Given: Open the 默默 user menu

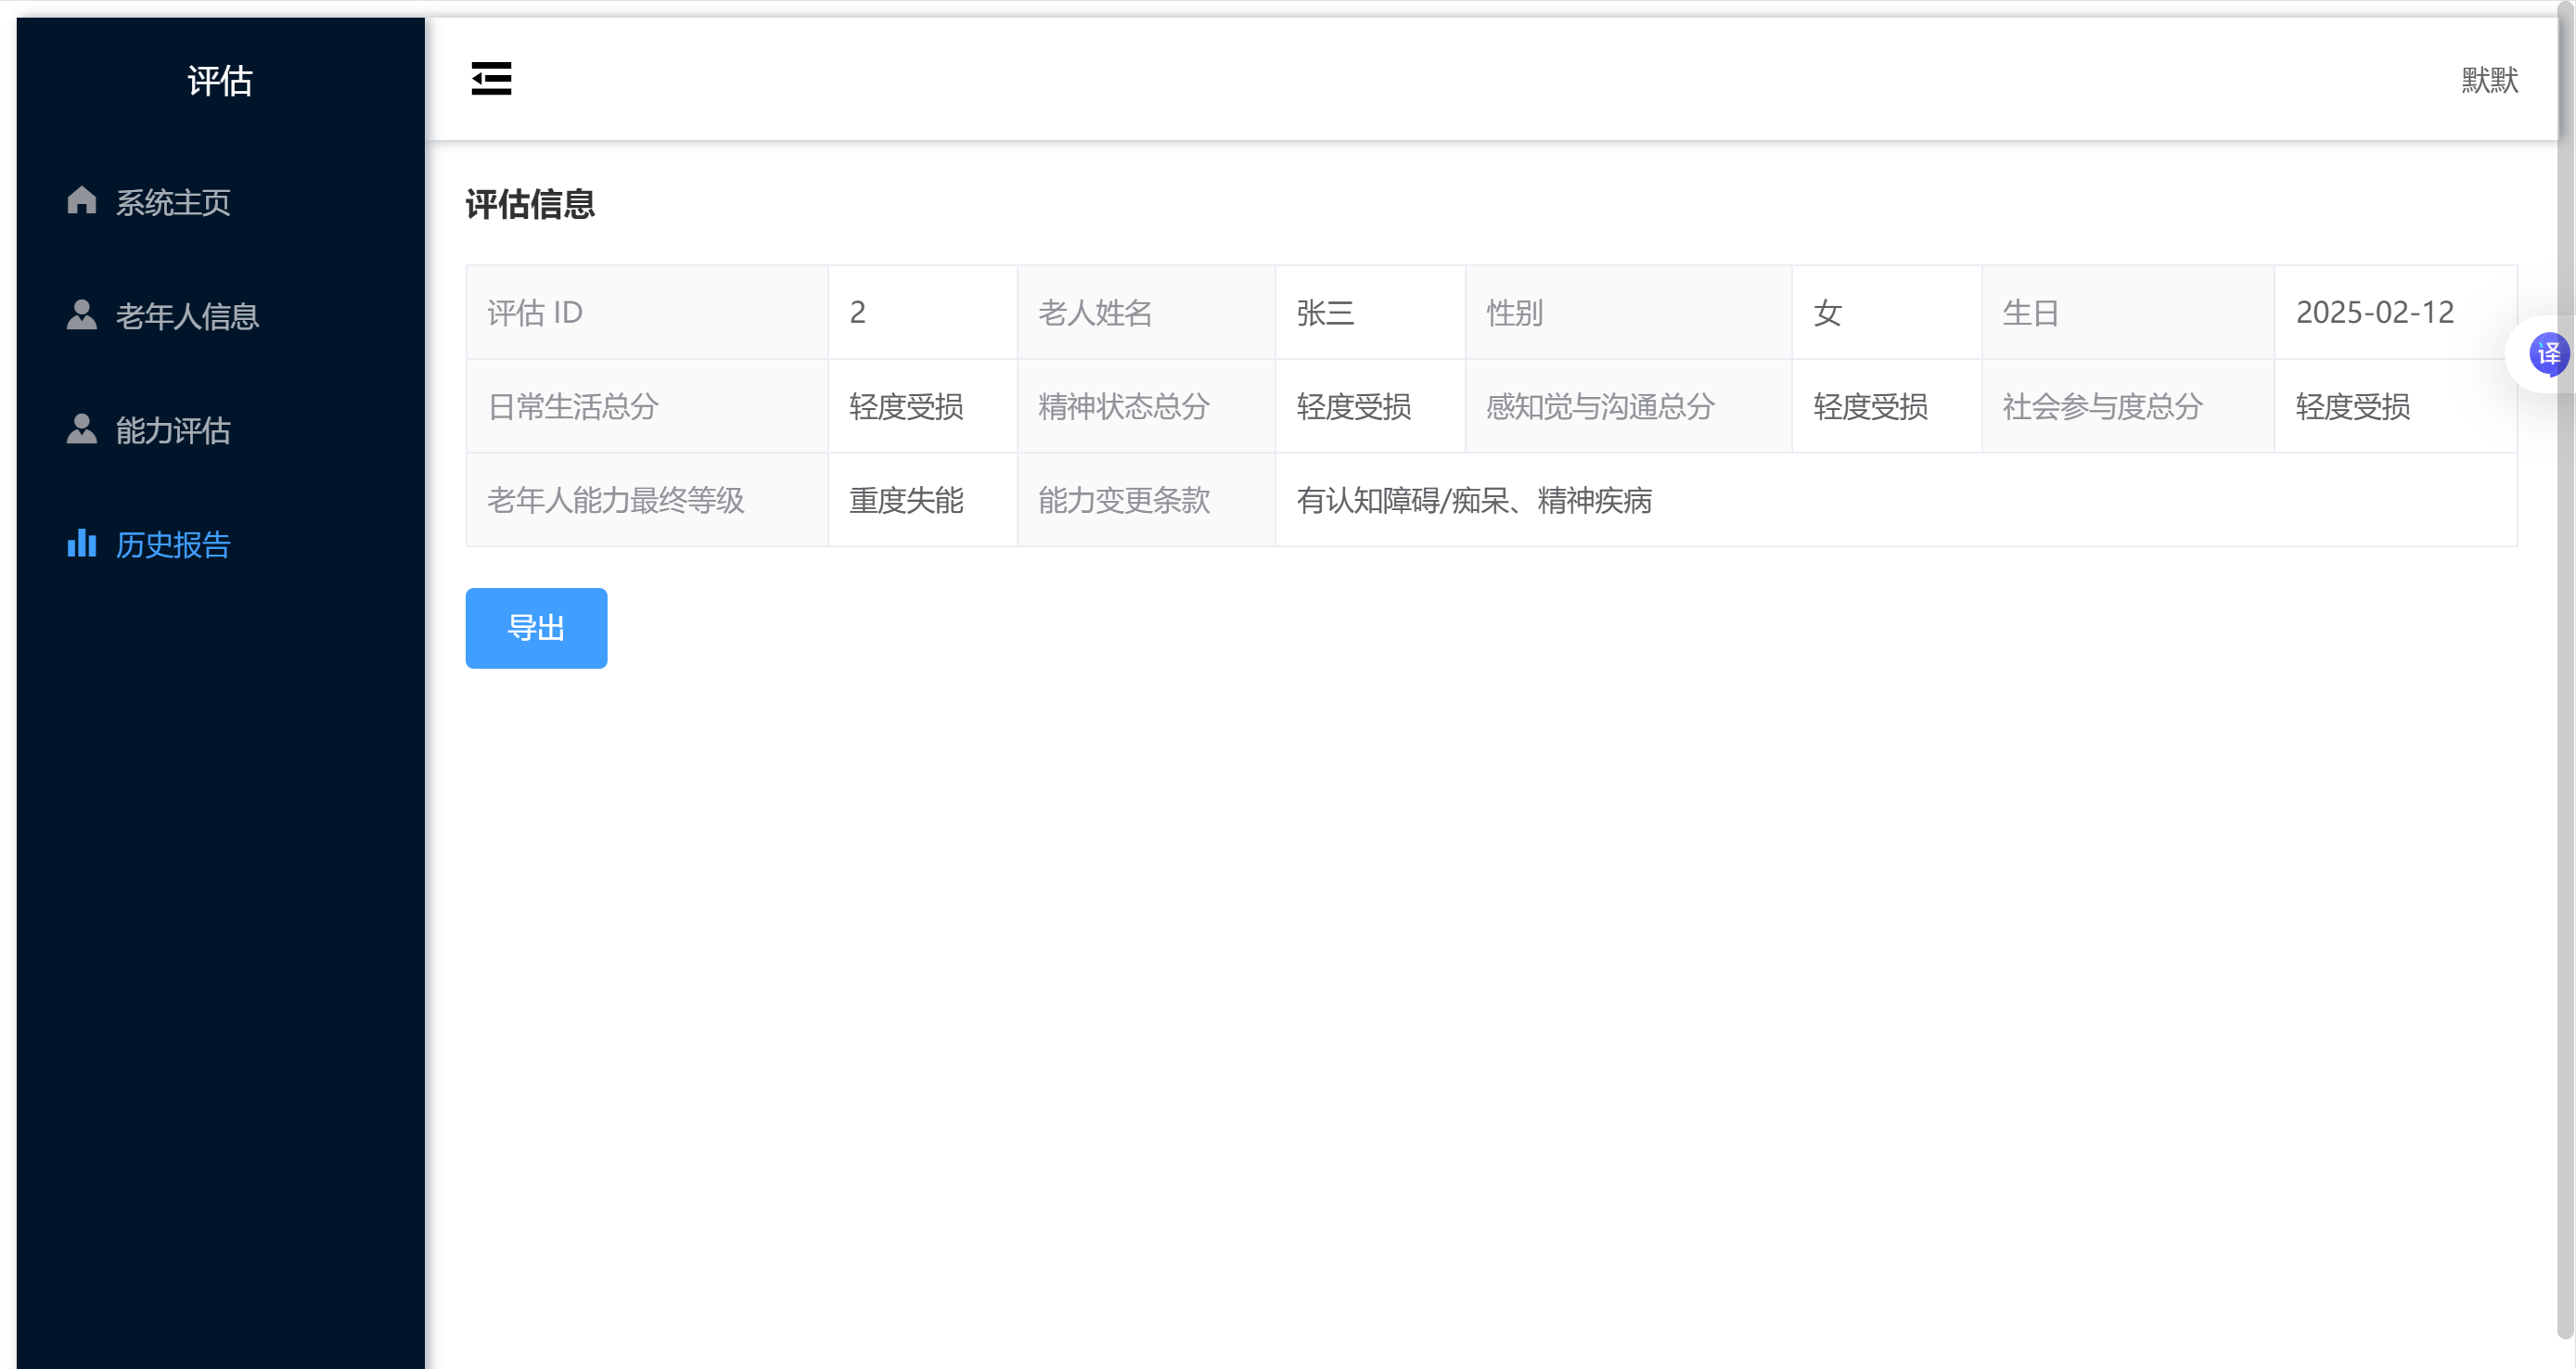Looking at the screenshot, I should click(x=2489, y=80).
